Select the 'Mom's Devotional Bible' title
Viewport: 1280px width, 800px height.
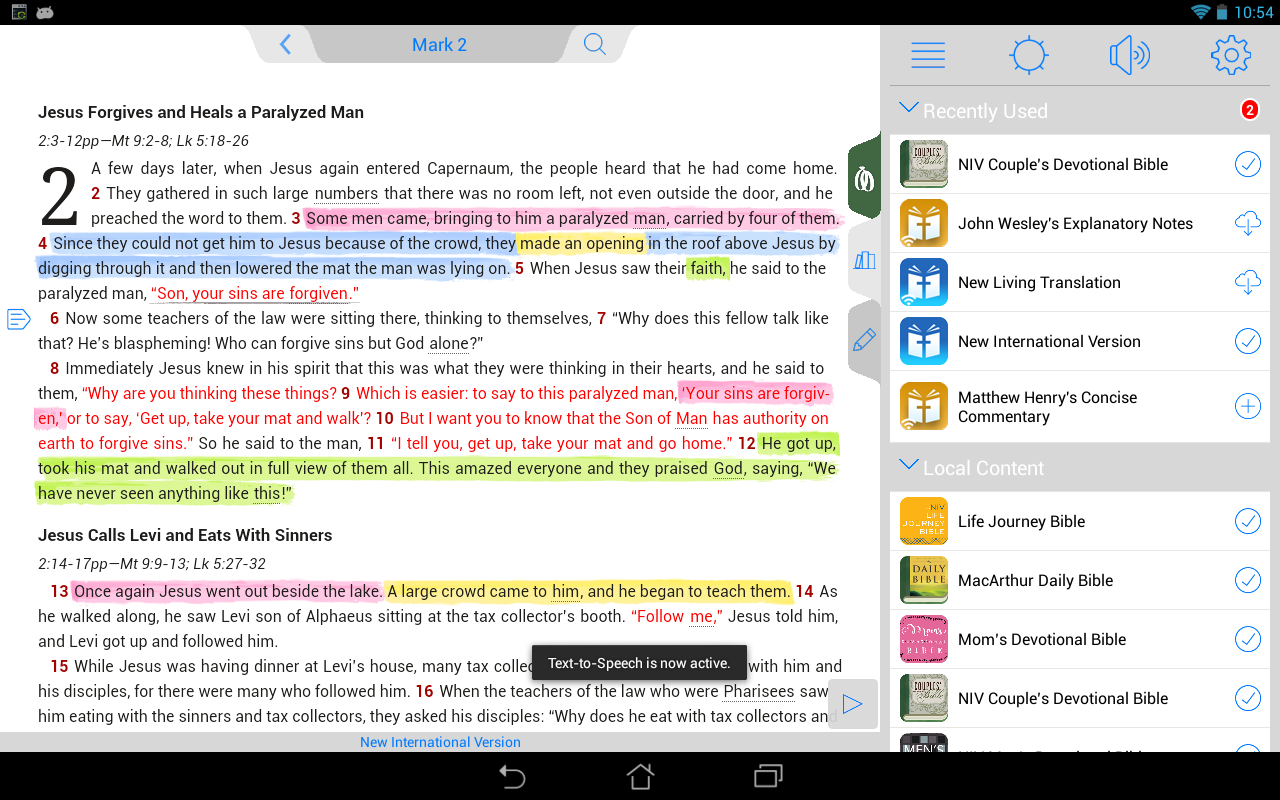tap(1042, 639)
